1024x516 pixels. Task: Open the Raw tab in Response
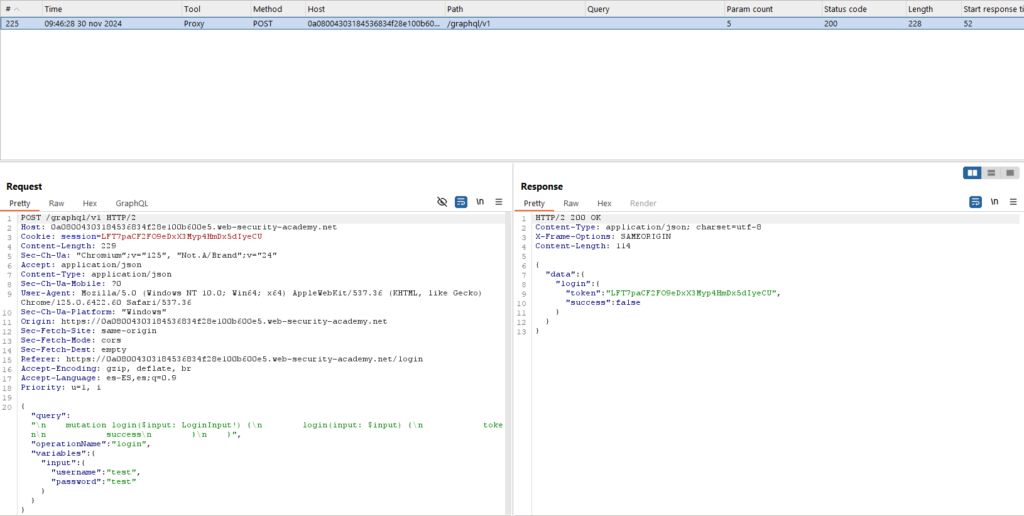(x=571, y=203)
